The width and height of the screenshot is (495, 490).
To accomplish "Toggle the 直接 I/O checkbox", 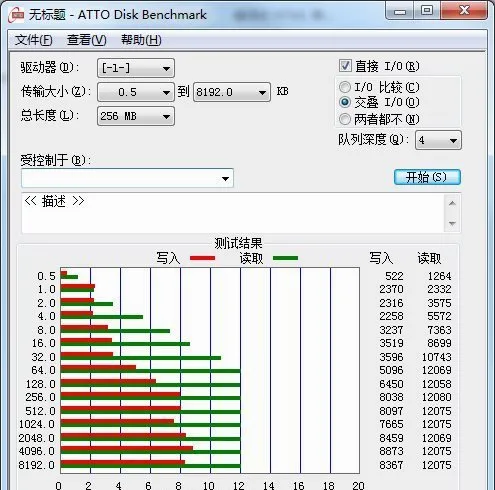I will pyautogui.click(x=345, y=66).
